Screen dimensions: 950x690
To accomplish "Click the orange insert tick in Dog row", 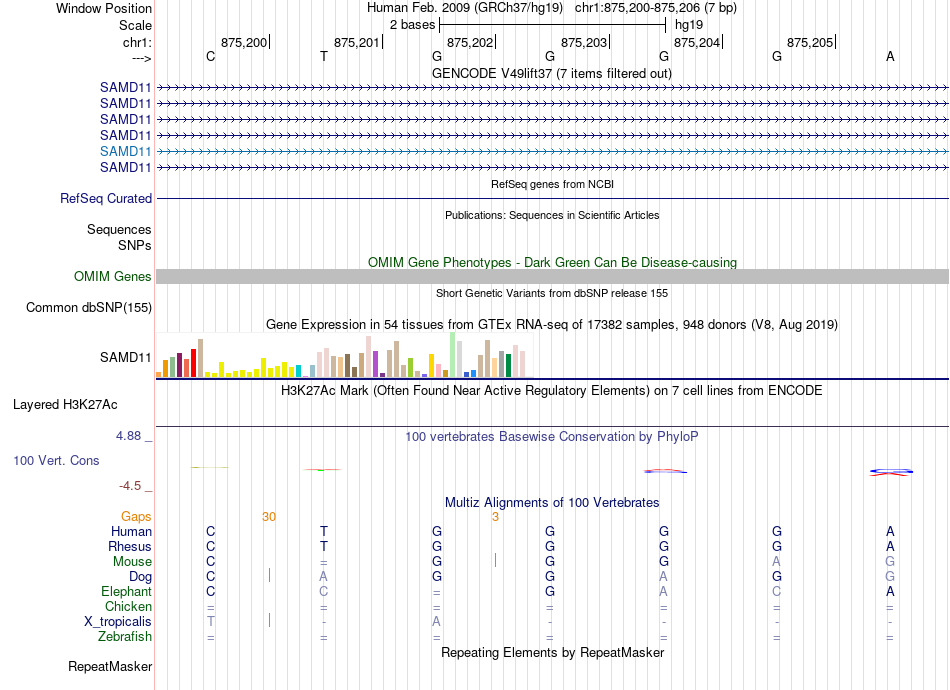I will tap(270, 576).
